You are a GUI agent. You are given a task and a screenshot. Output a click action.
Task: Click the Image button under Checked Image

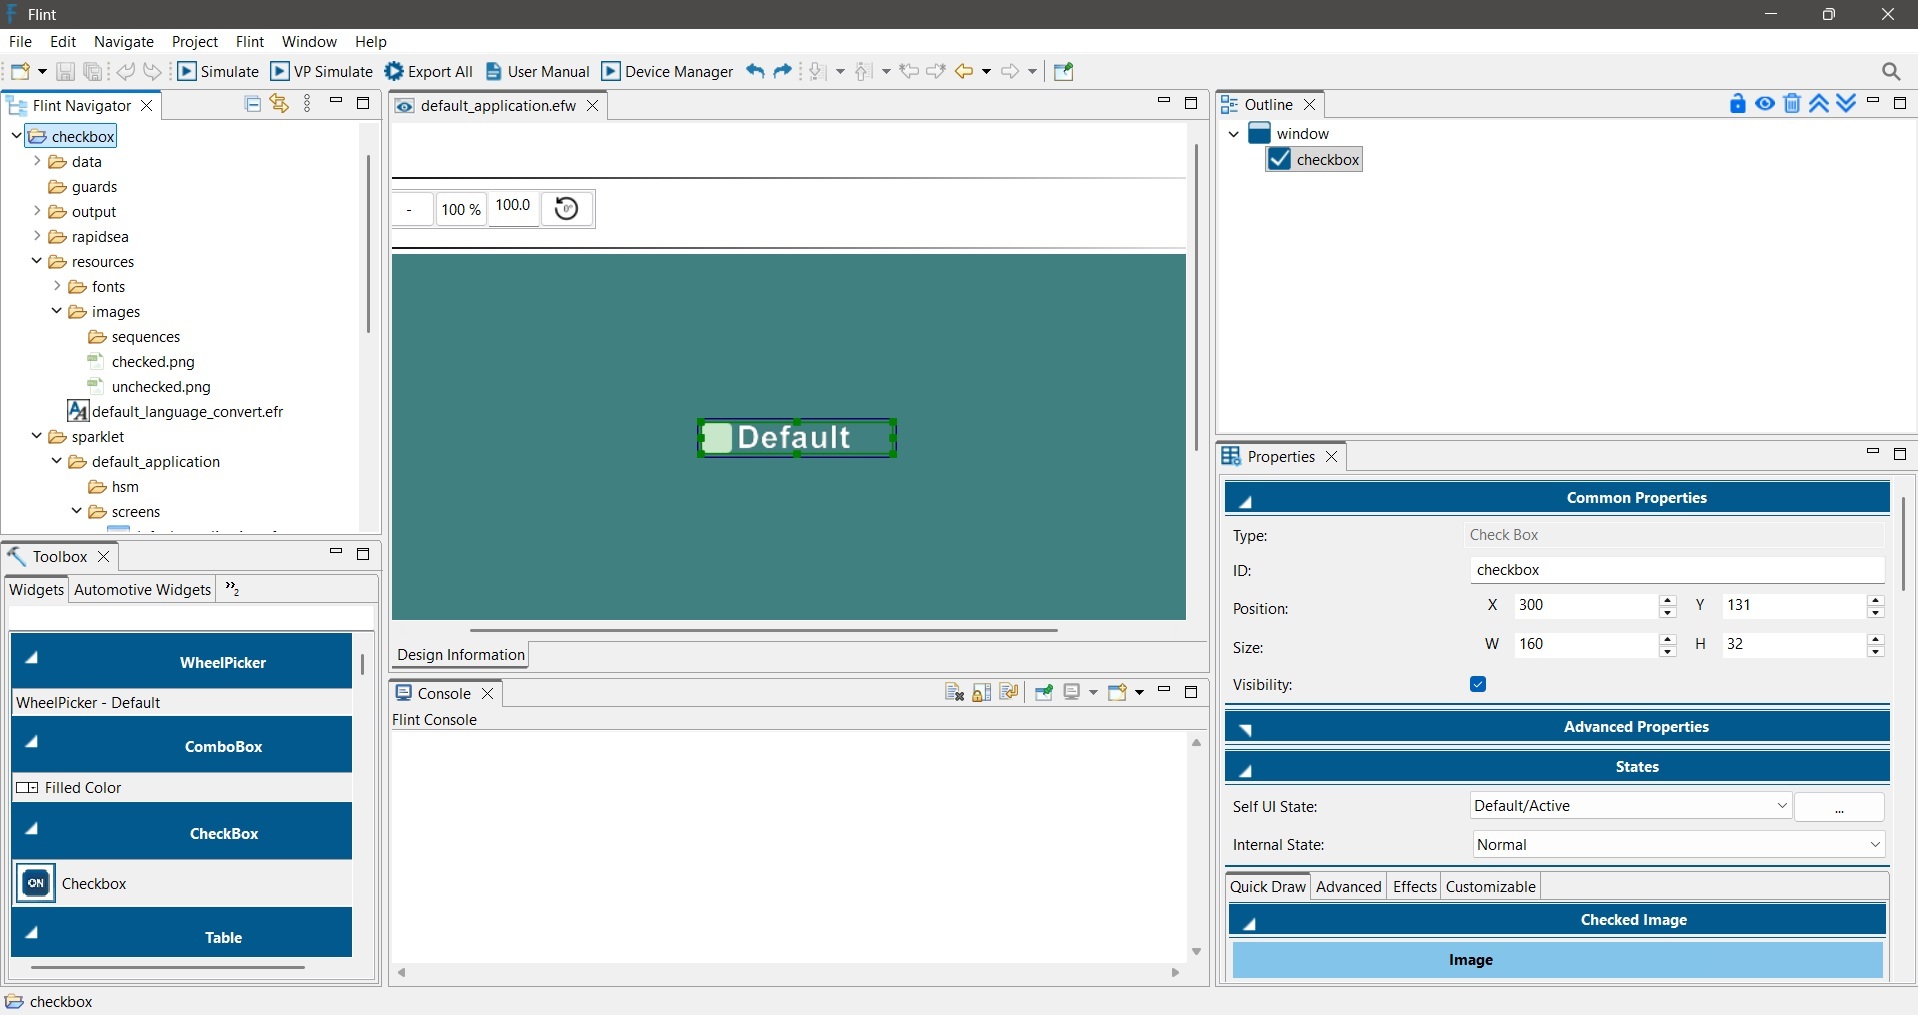[1557, 959]
